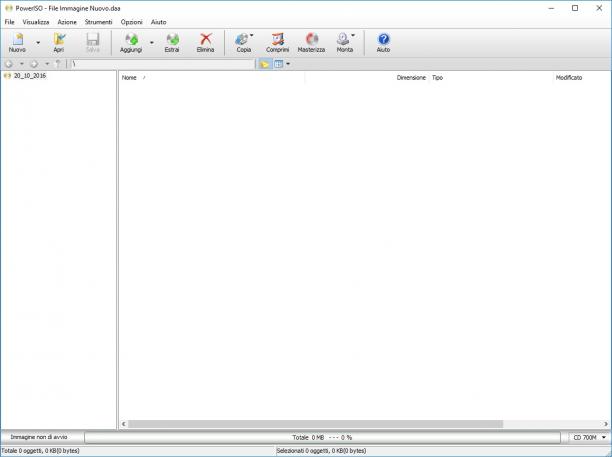Click the scrollbar left arrow

point(124,424)
